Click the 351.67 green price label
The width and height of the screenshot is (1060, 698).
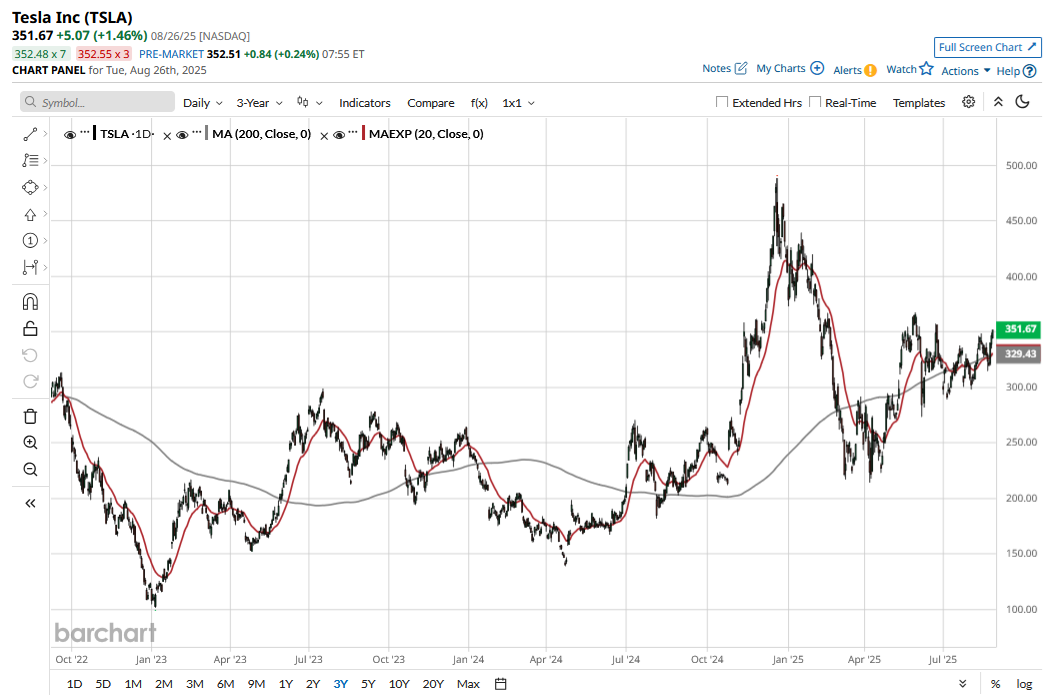1019,328
